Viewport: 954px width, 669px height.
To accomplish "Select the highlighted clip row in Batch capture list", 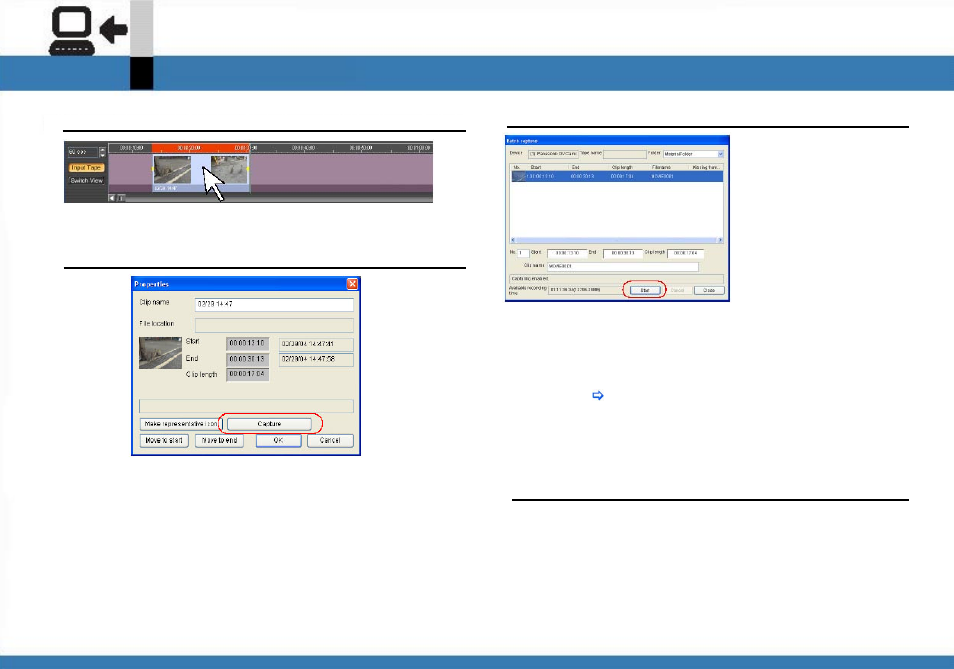I will (x=616, y=176).
